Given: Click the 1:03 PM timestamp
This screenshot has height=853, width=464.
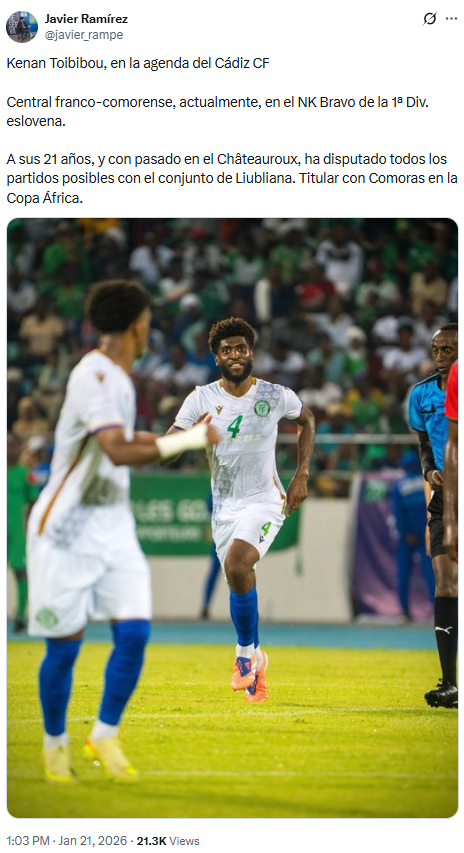Looking at the screenshot, I should pyautogui.click(x=28, y=840).
